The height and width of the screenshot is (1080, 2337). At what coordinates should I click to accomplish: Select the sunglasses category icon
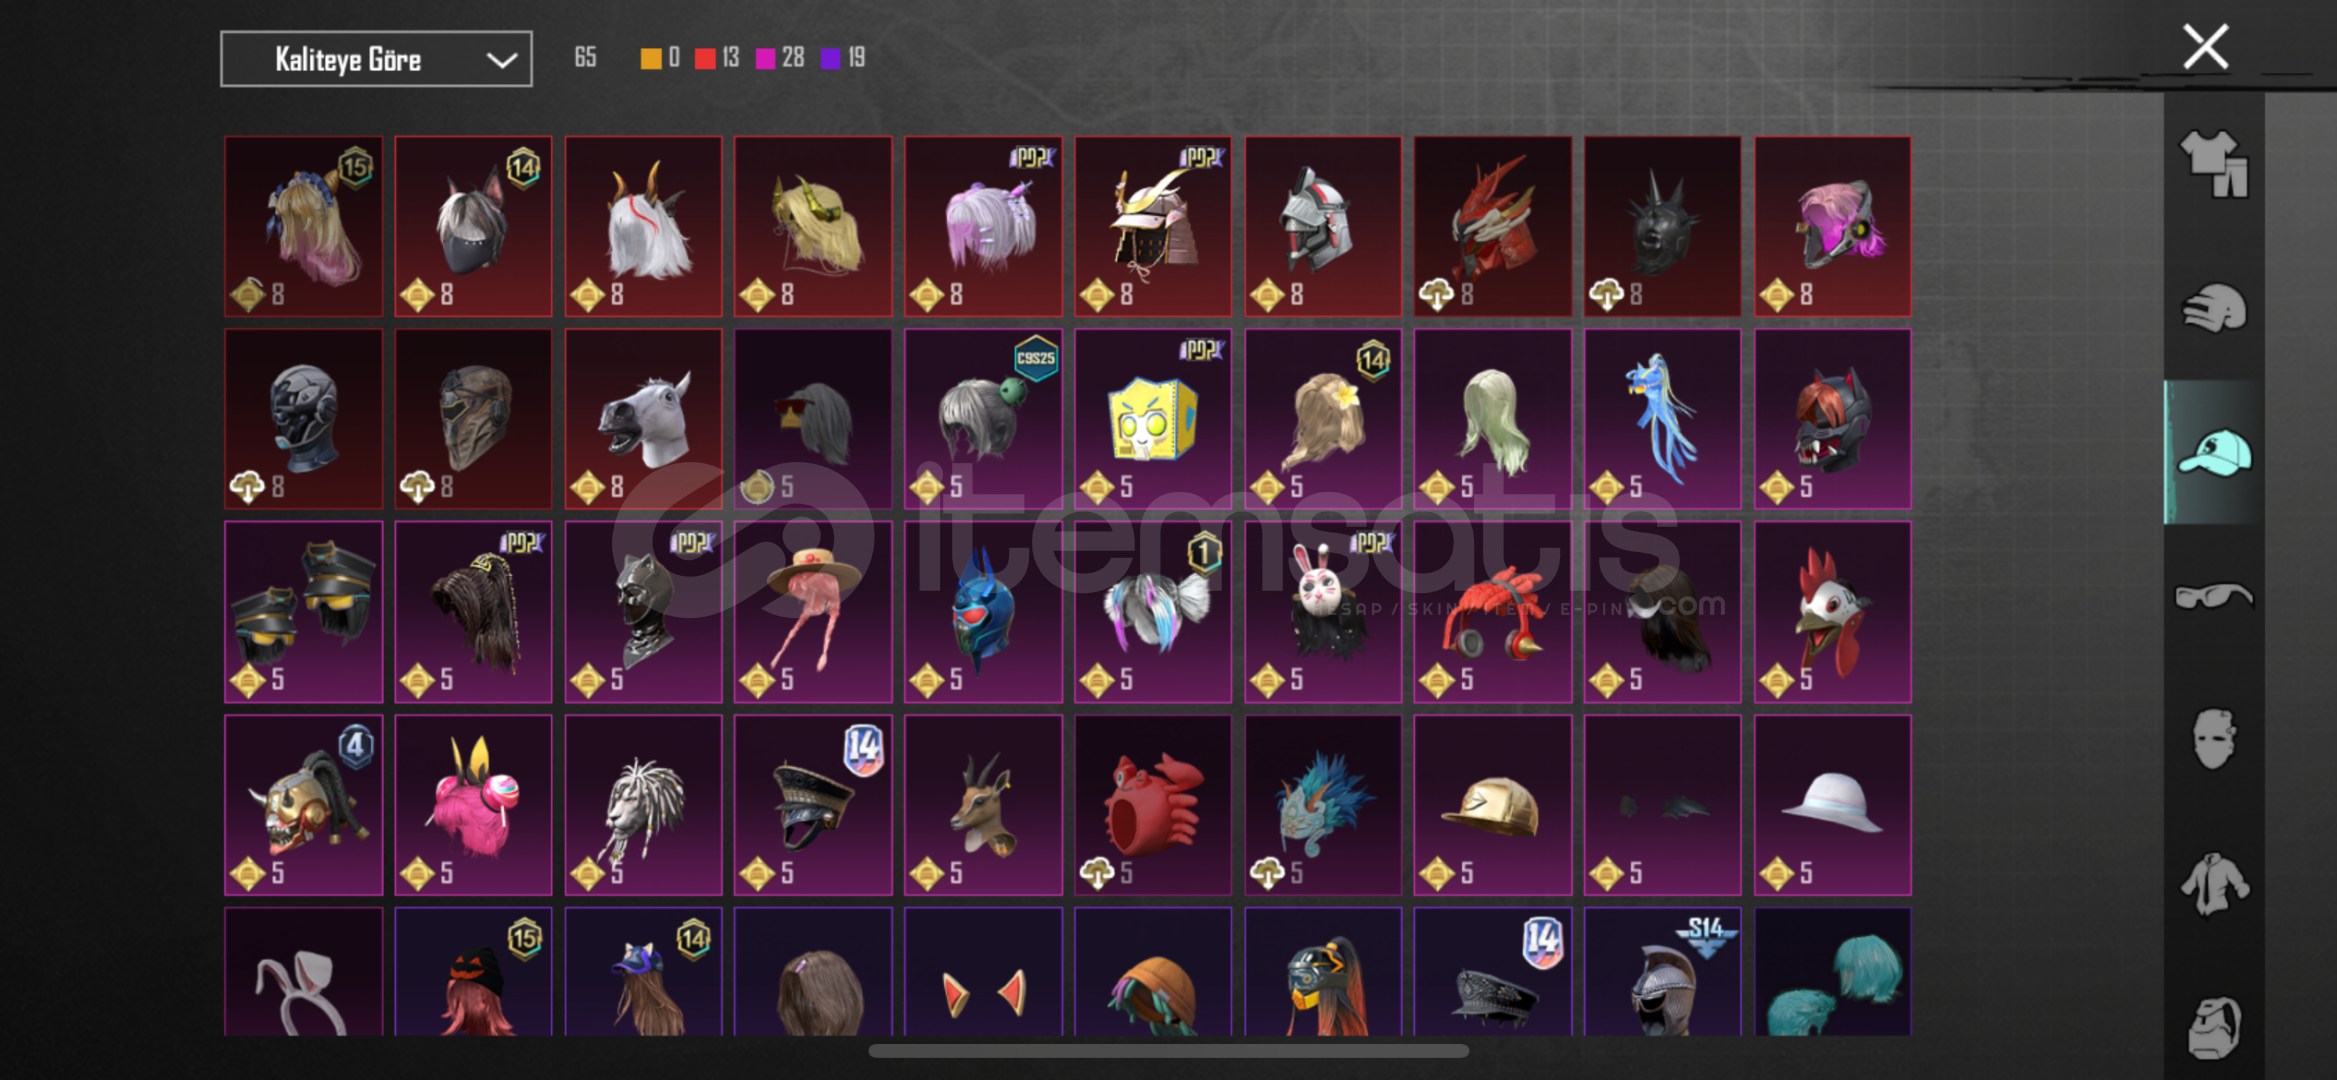click(2214, 596)
